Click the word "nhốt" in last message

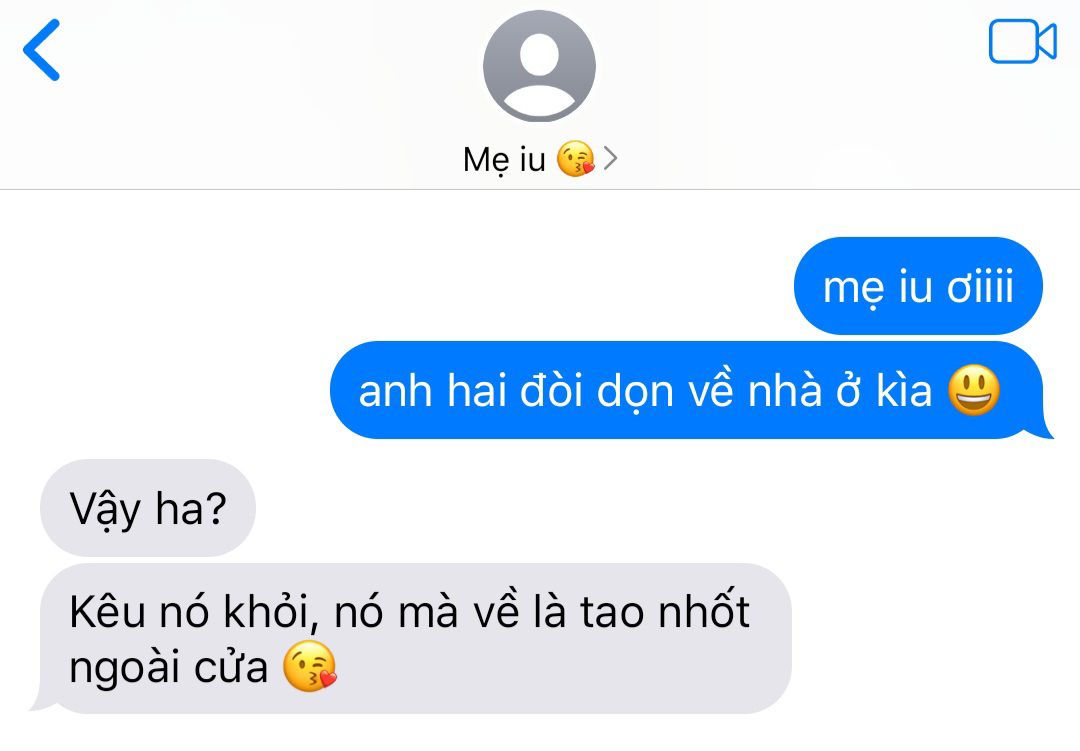click(703, 610)
